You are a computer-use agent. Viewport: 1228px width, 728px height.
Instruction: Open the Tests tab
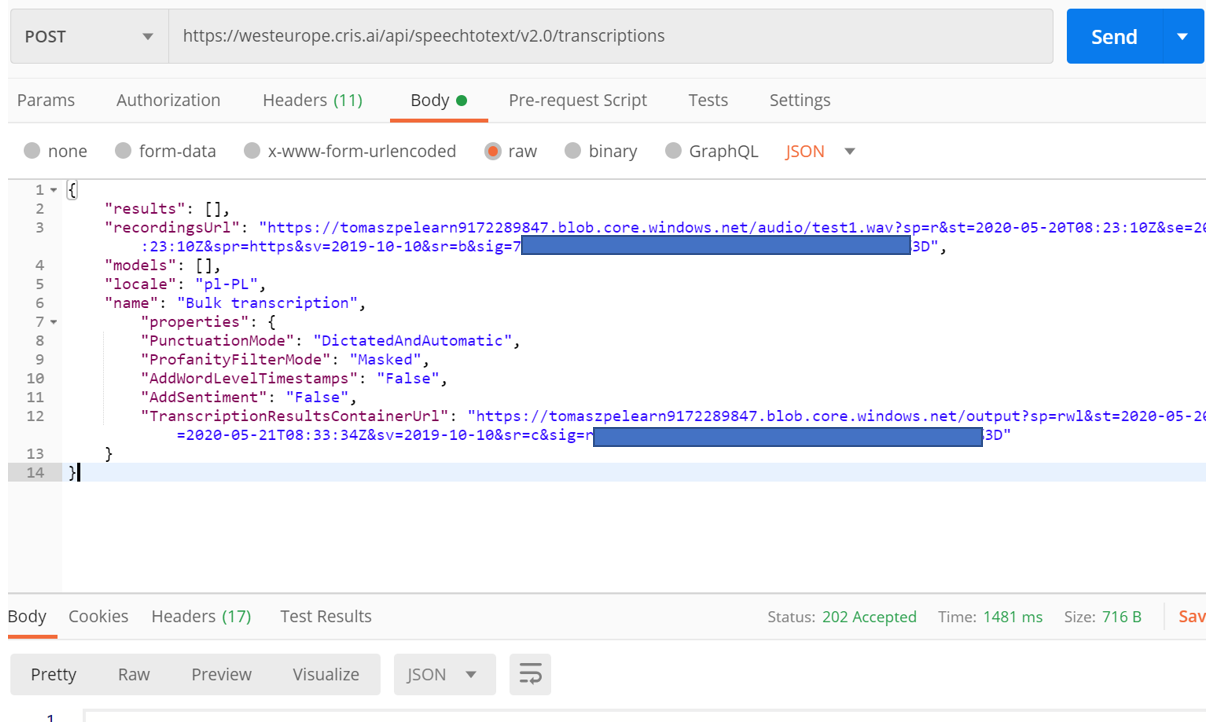pos(708,100)
